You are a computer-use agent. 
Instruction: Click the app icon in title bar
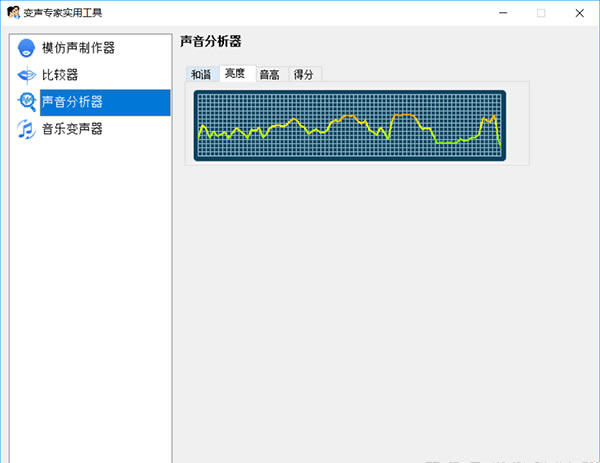(x=13, y=12)
